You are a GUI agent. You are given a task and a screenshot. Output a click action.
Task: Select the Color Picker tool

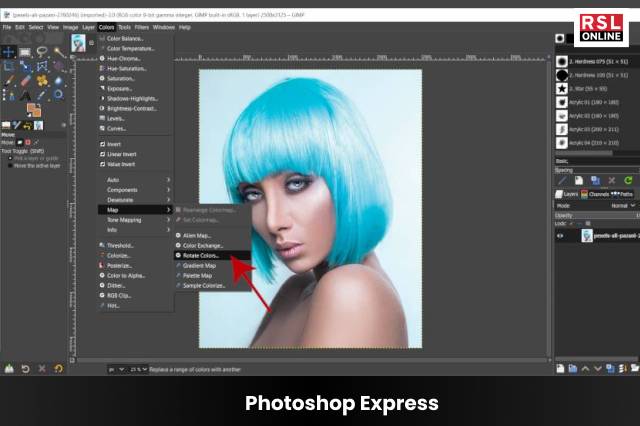(42, 95)
